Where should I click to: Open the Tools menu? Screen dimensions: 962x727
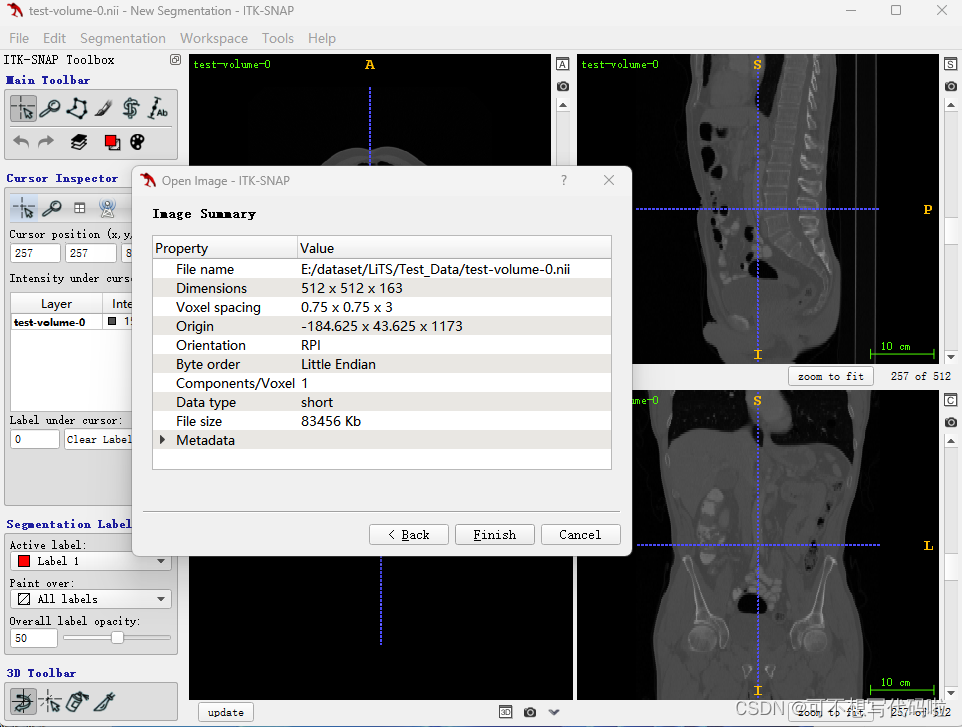(x=278, y=38)
